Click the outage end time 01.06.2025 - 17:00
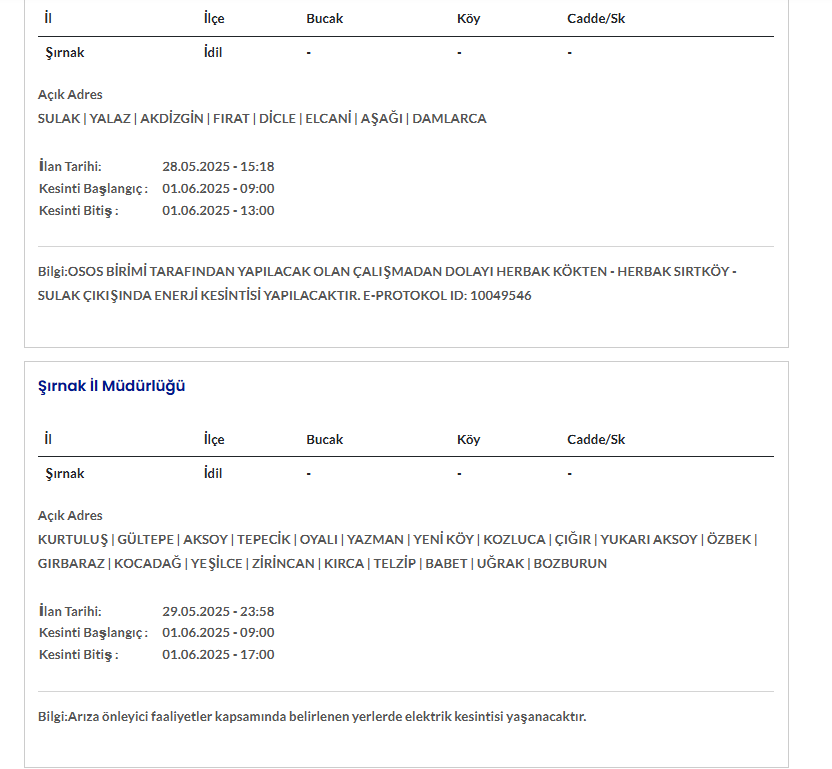 [x=218, y=654]
